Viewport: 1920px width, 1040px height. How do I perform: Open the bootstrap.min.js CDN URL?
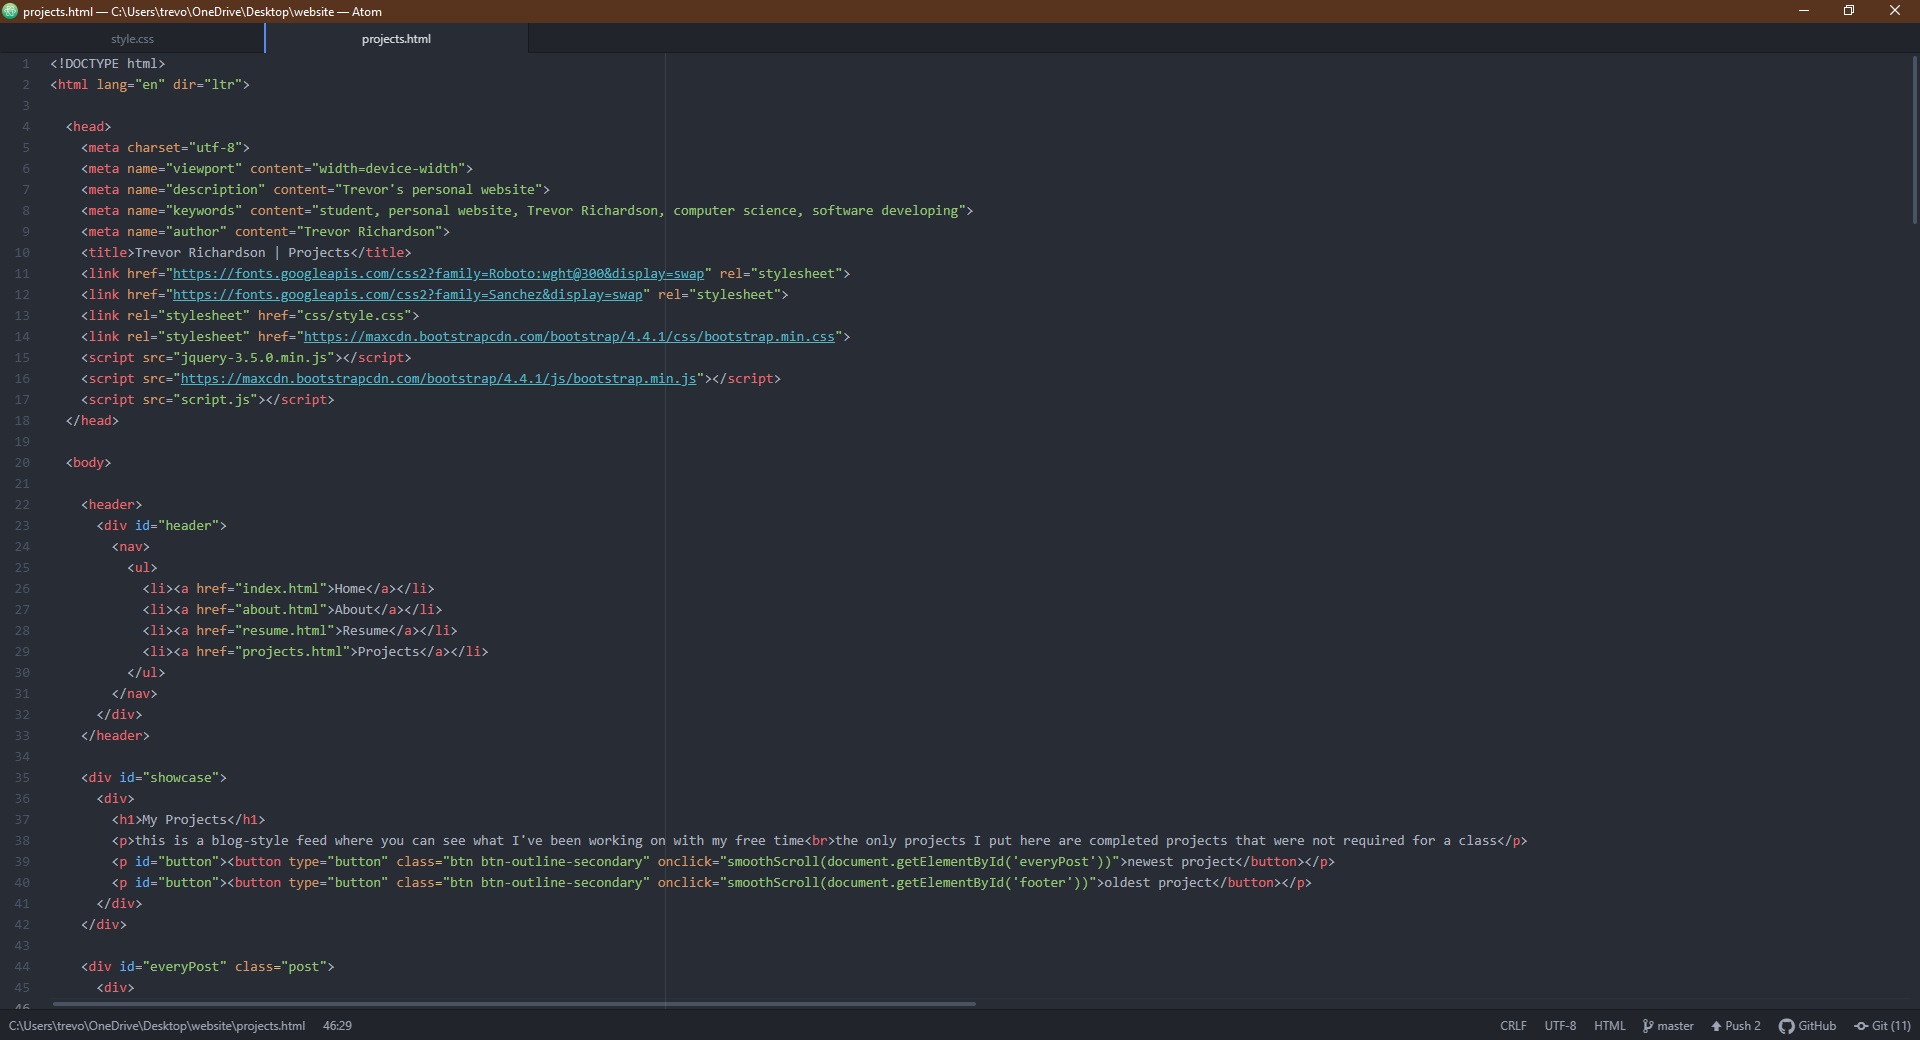click(439, 379)
